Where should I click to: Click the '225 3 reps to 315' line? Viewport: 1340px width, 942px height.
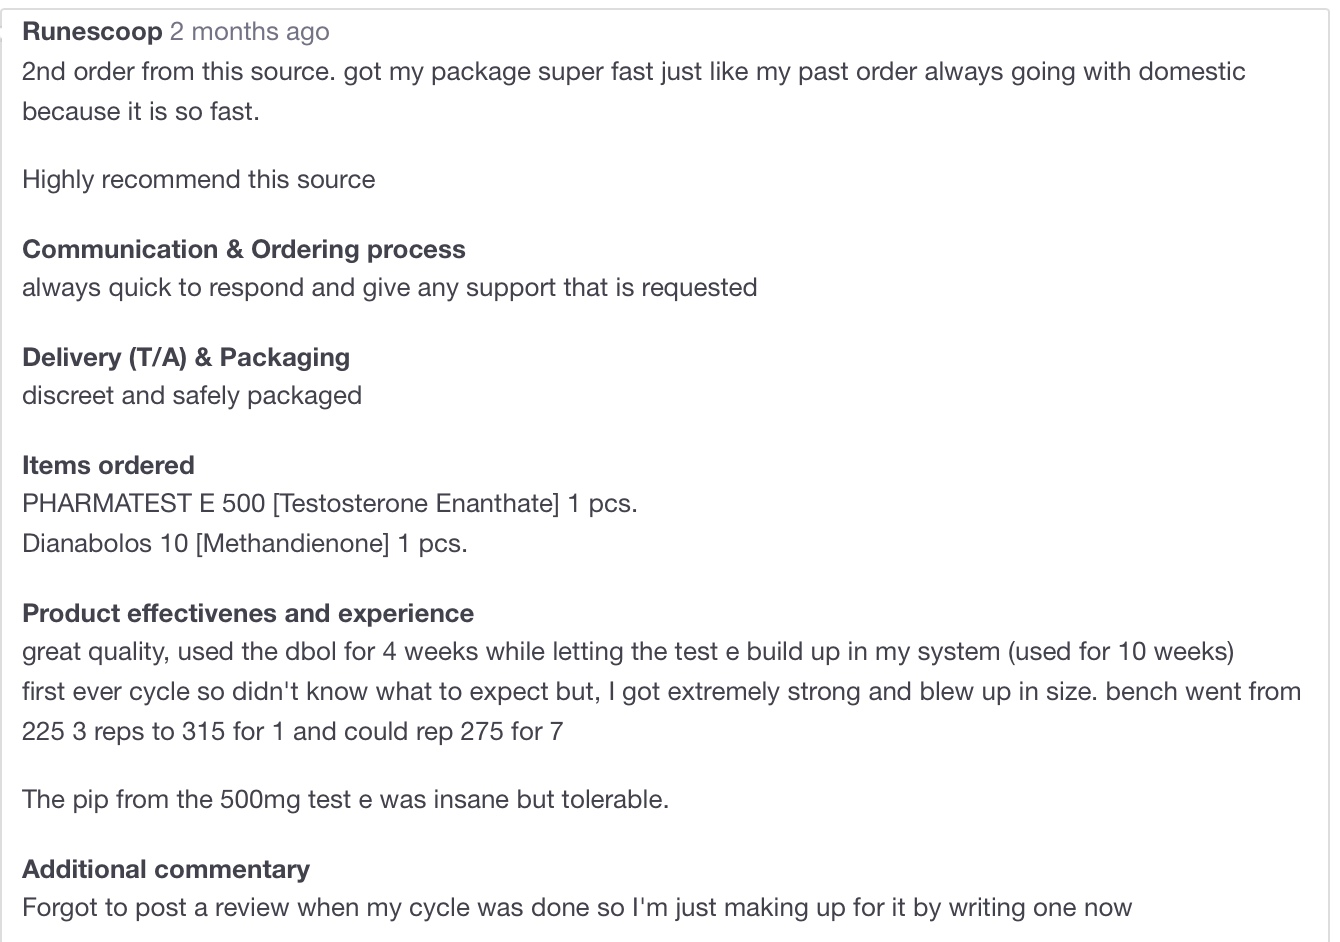(x=292, y=732)
